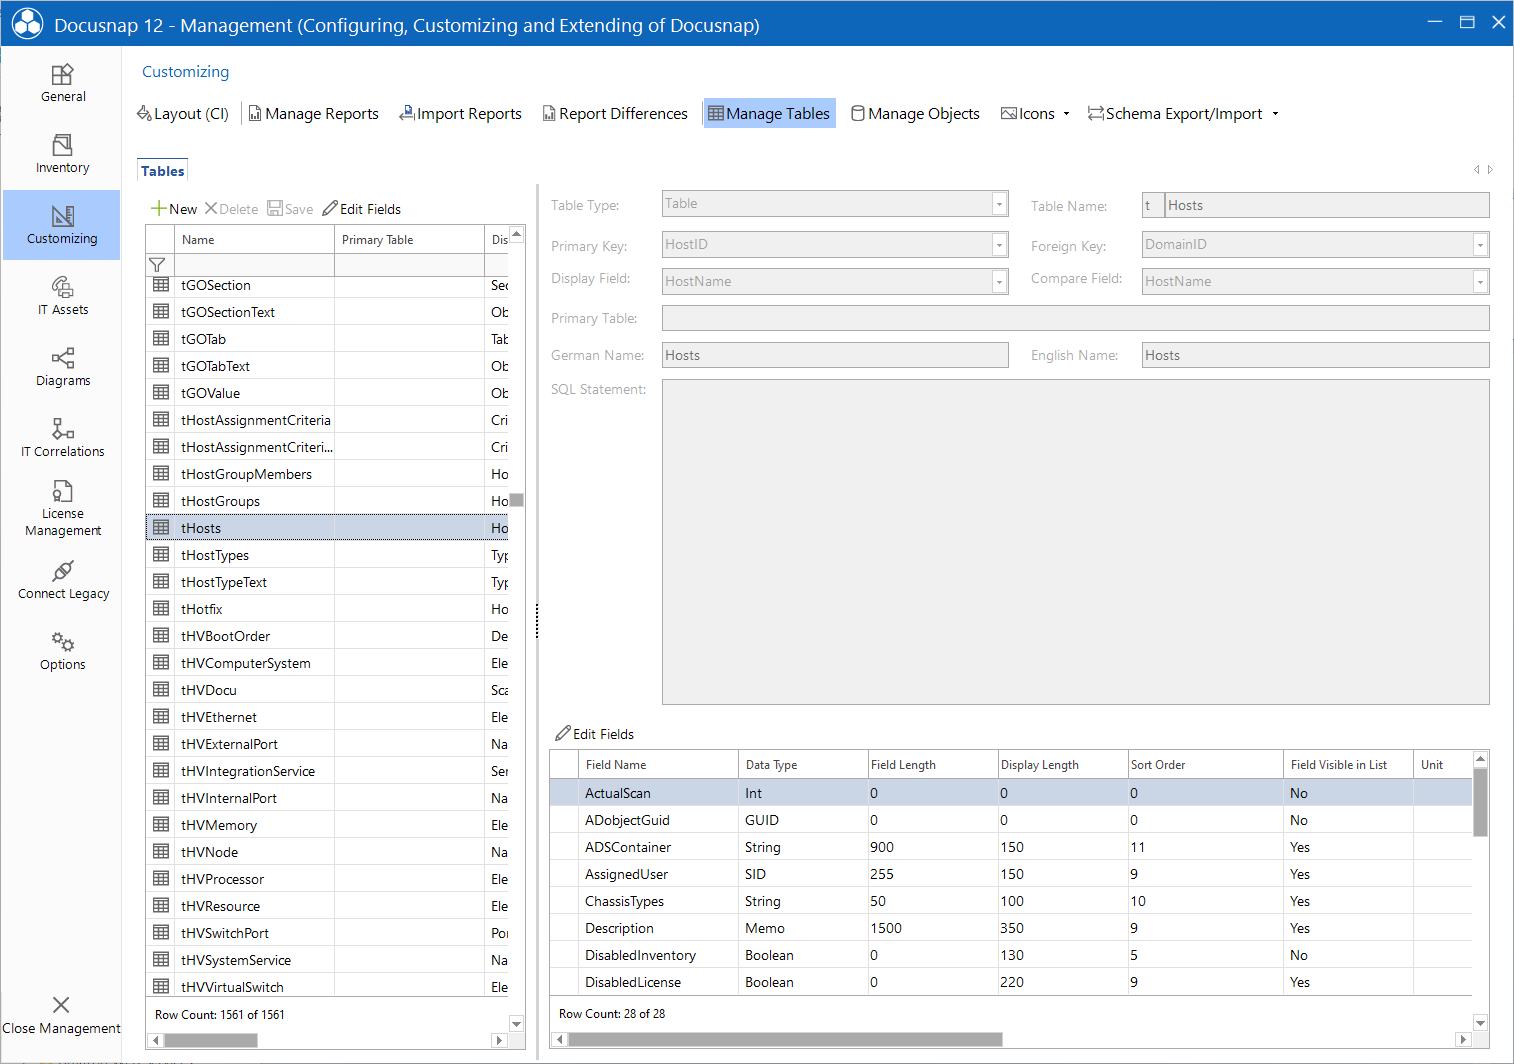Open the Diagrams section
The image size is (1514, 1064).
point(62,367)
